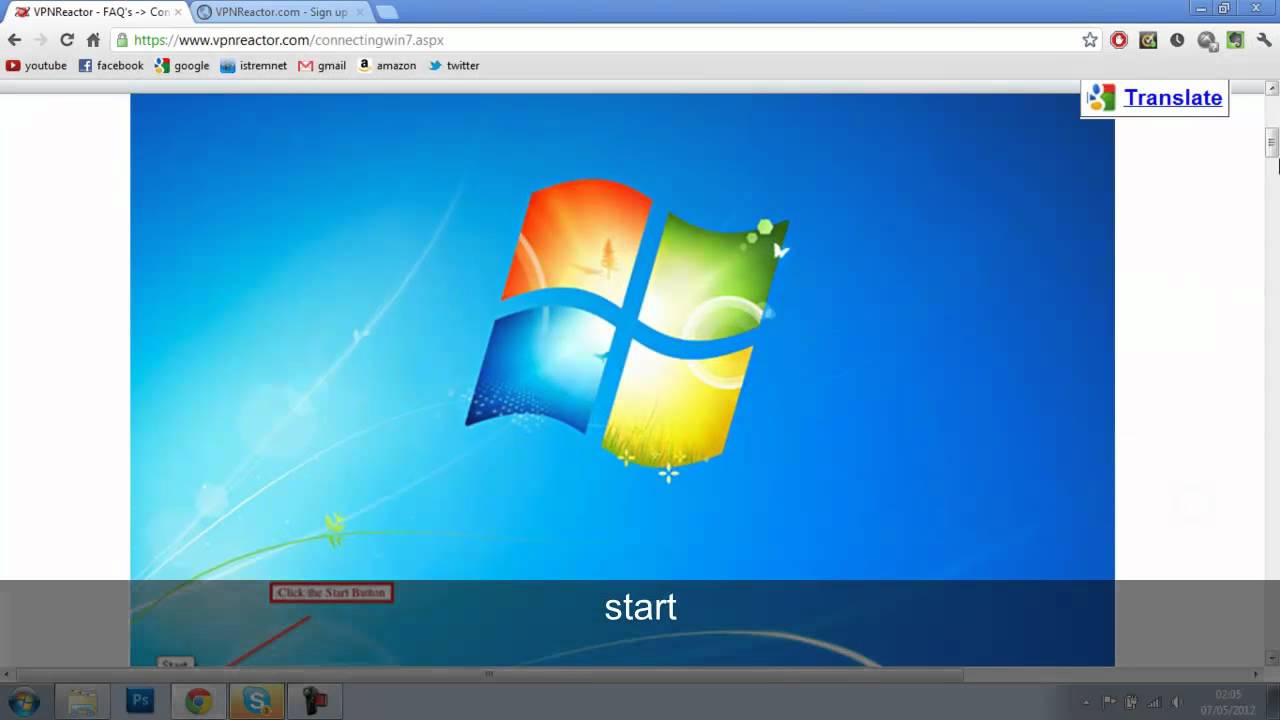Show hidden system tray icons

(x=1086, y=702)
